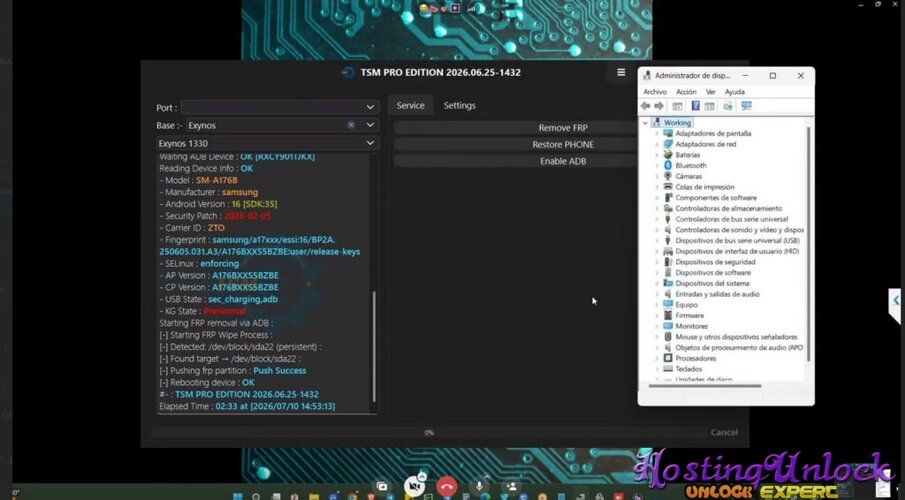
Task: Open the properties toolbar icon in Device Manager
Action: tap(678, 106)
